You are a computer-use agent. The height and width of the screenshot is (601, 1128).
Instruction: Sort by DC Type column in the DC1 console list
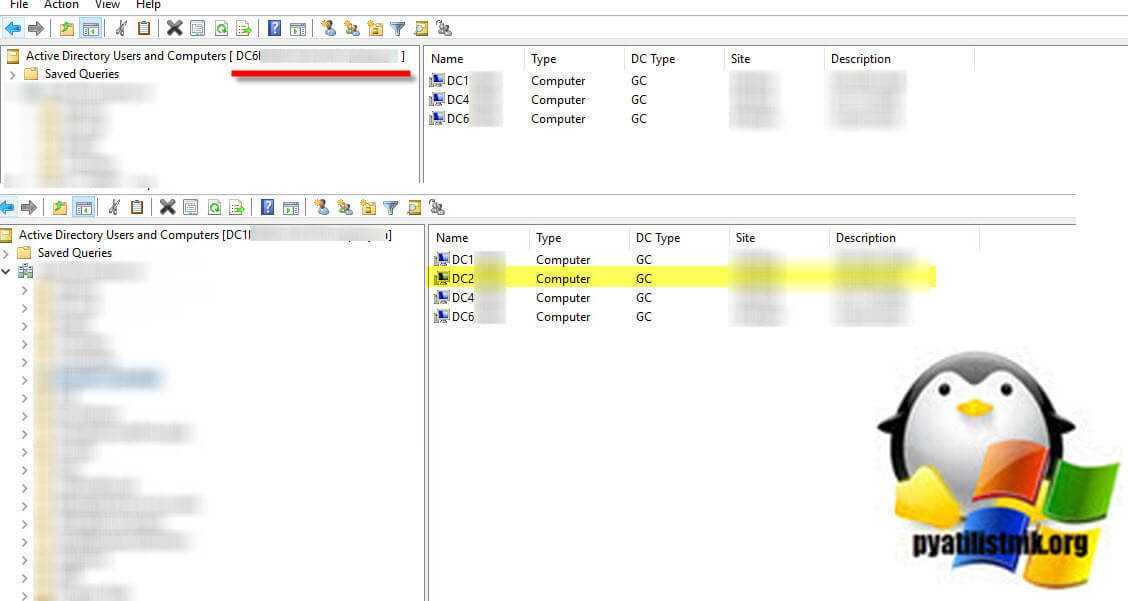pos(658,238)
